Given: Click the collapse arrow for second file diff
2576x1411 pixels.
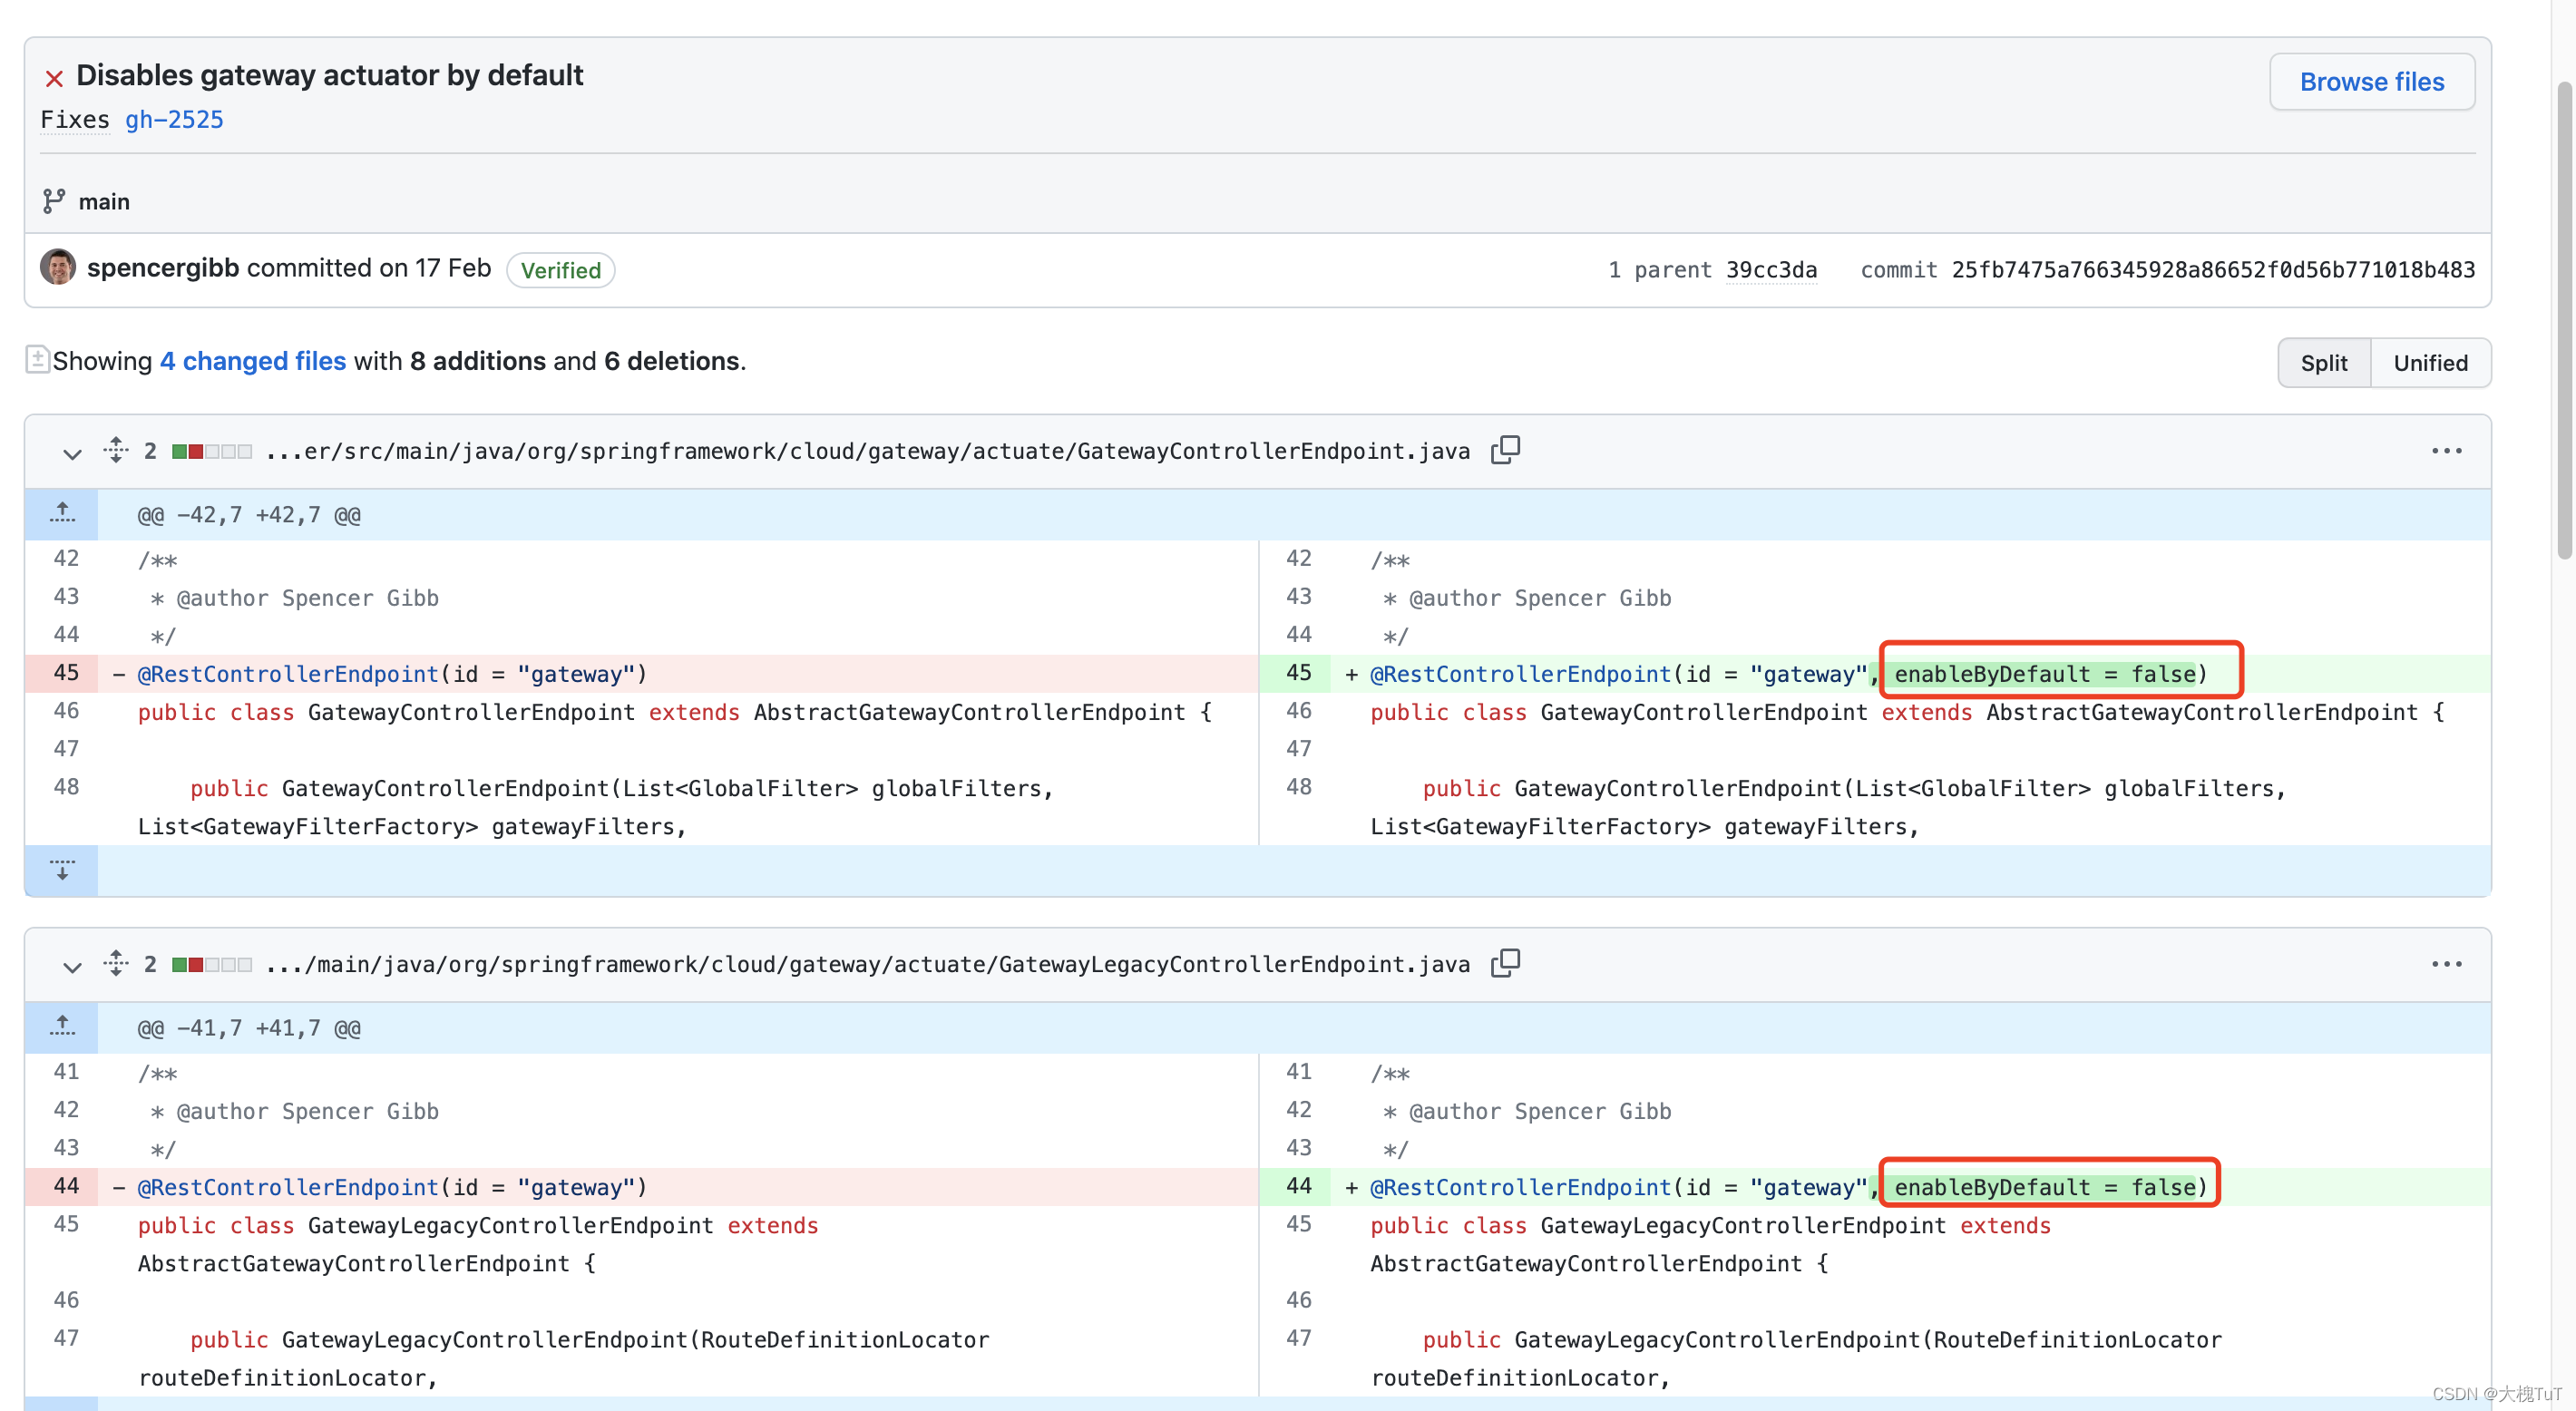Looking at the screenshot, I should (x=68, y=963).
